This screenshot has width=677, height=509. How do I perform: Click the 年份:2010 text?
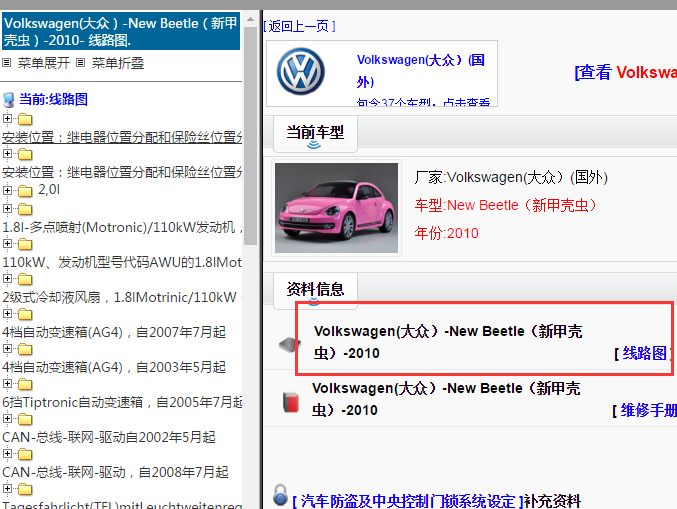(x=446, y=233)
